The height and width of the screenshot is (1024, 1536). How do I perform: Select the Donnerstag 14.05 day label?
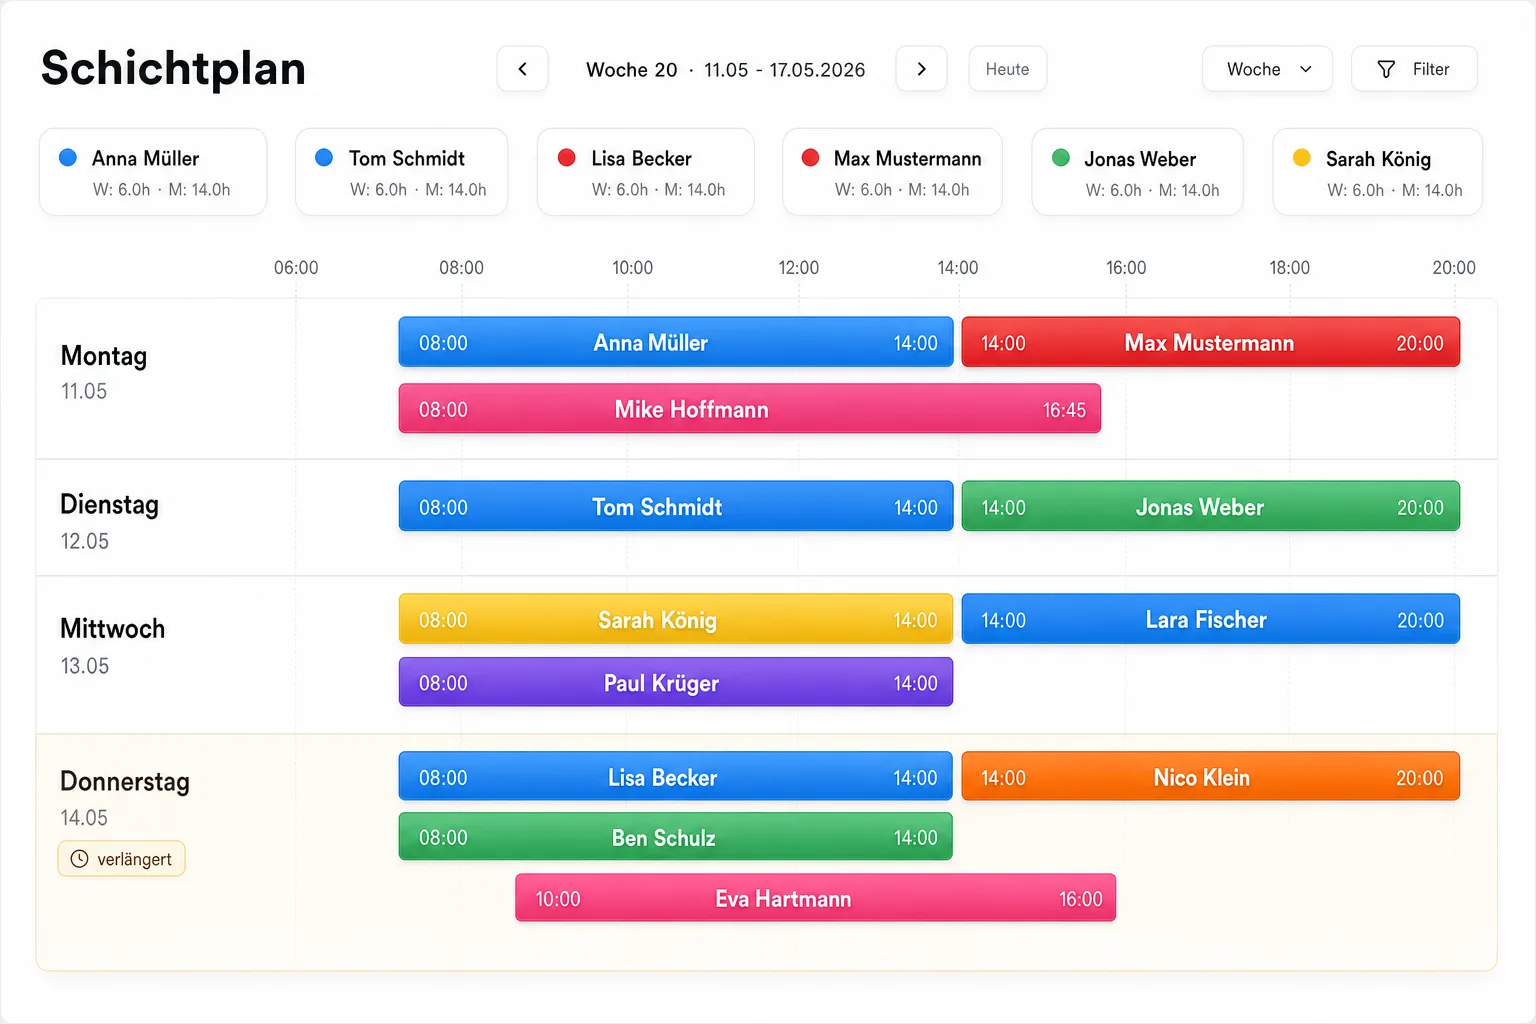[125, 799]
